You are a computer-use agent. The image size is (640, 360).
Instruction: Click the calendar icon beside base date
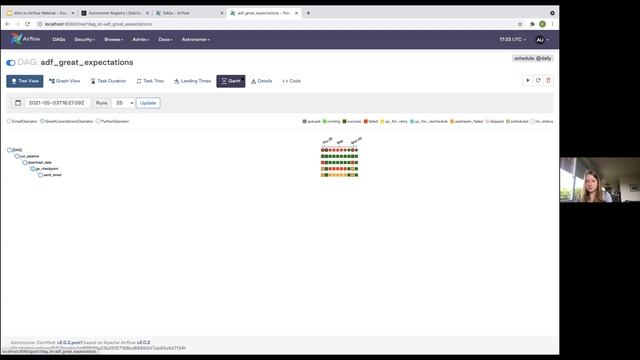point(18,103)
